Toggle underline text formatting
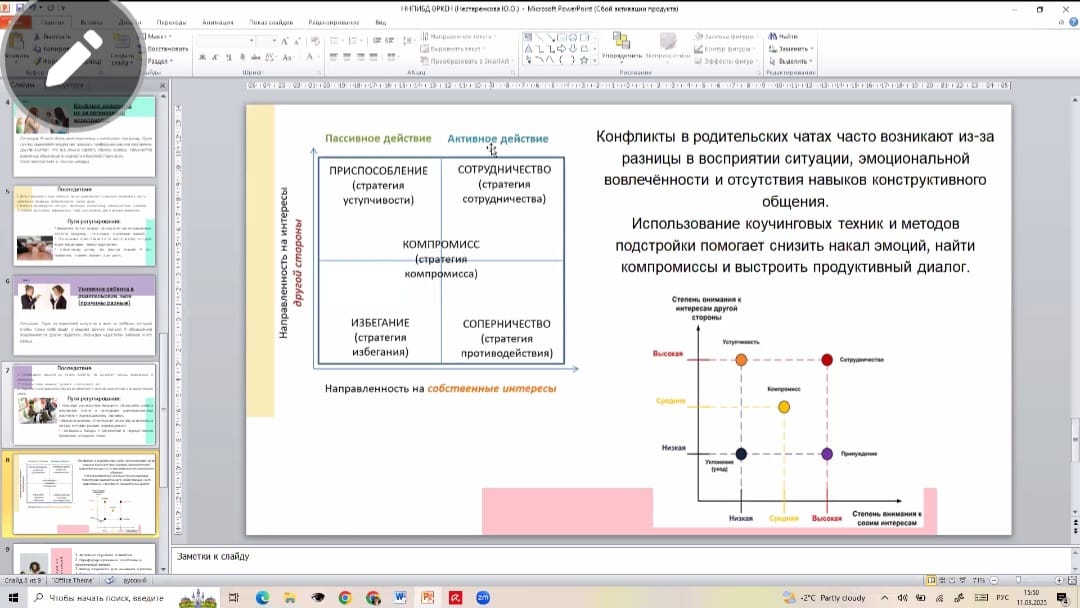The width and height of the screenshot is (1080, 608). pyautogui.click(x=228, y=58)
